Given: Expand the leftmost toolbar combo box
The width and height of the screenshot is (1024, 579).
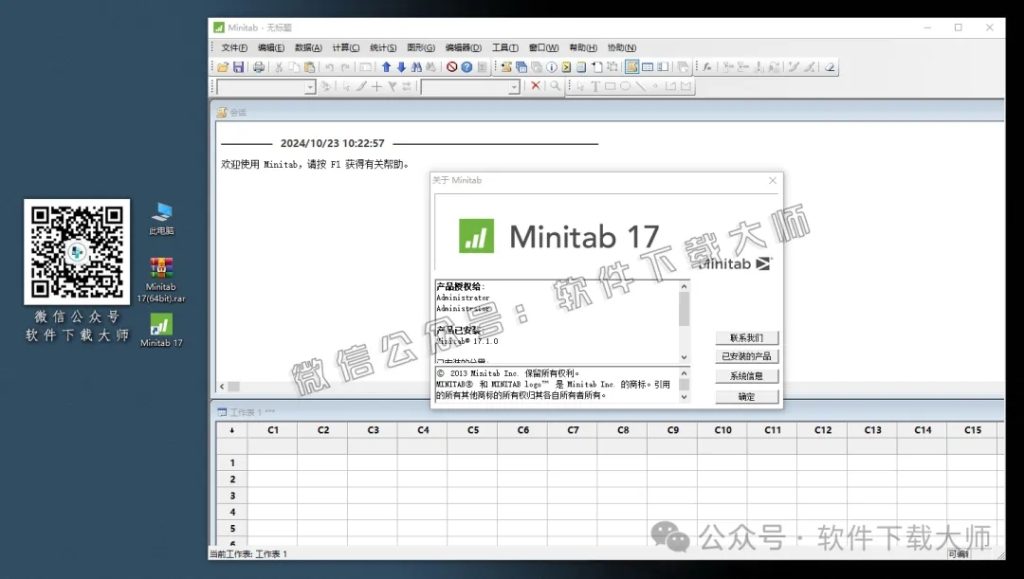Looking at the screenshot, I should pyautogui.click(x=310, y=86).
